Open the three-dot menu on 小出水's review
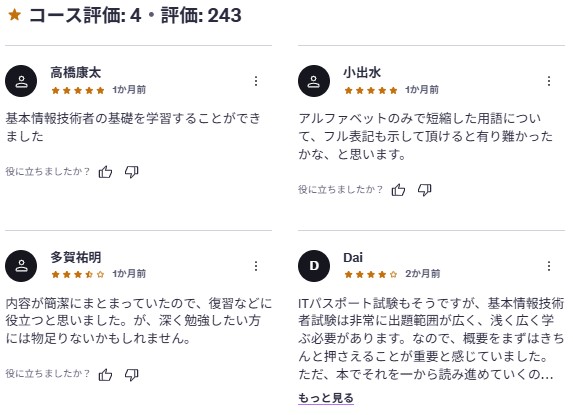573x415 pixels. click(549, 81)
